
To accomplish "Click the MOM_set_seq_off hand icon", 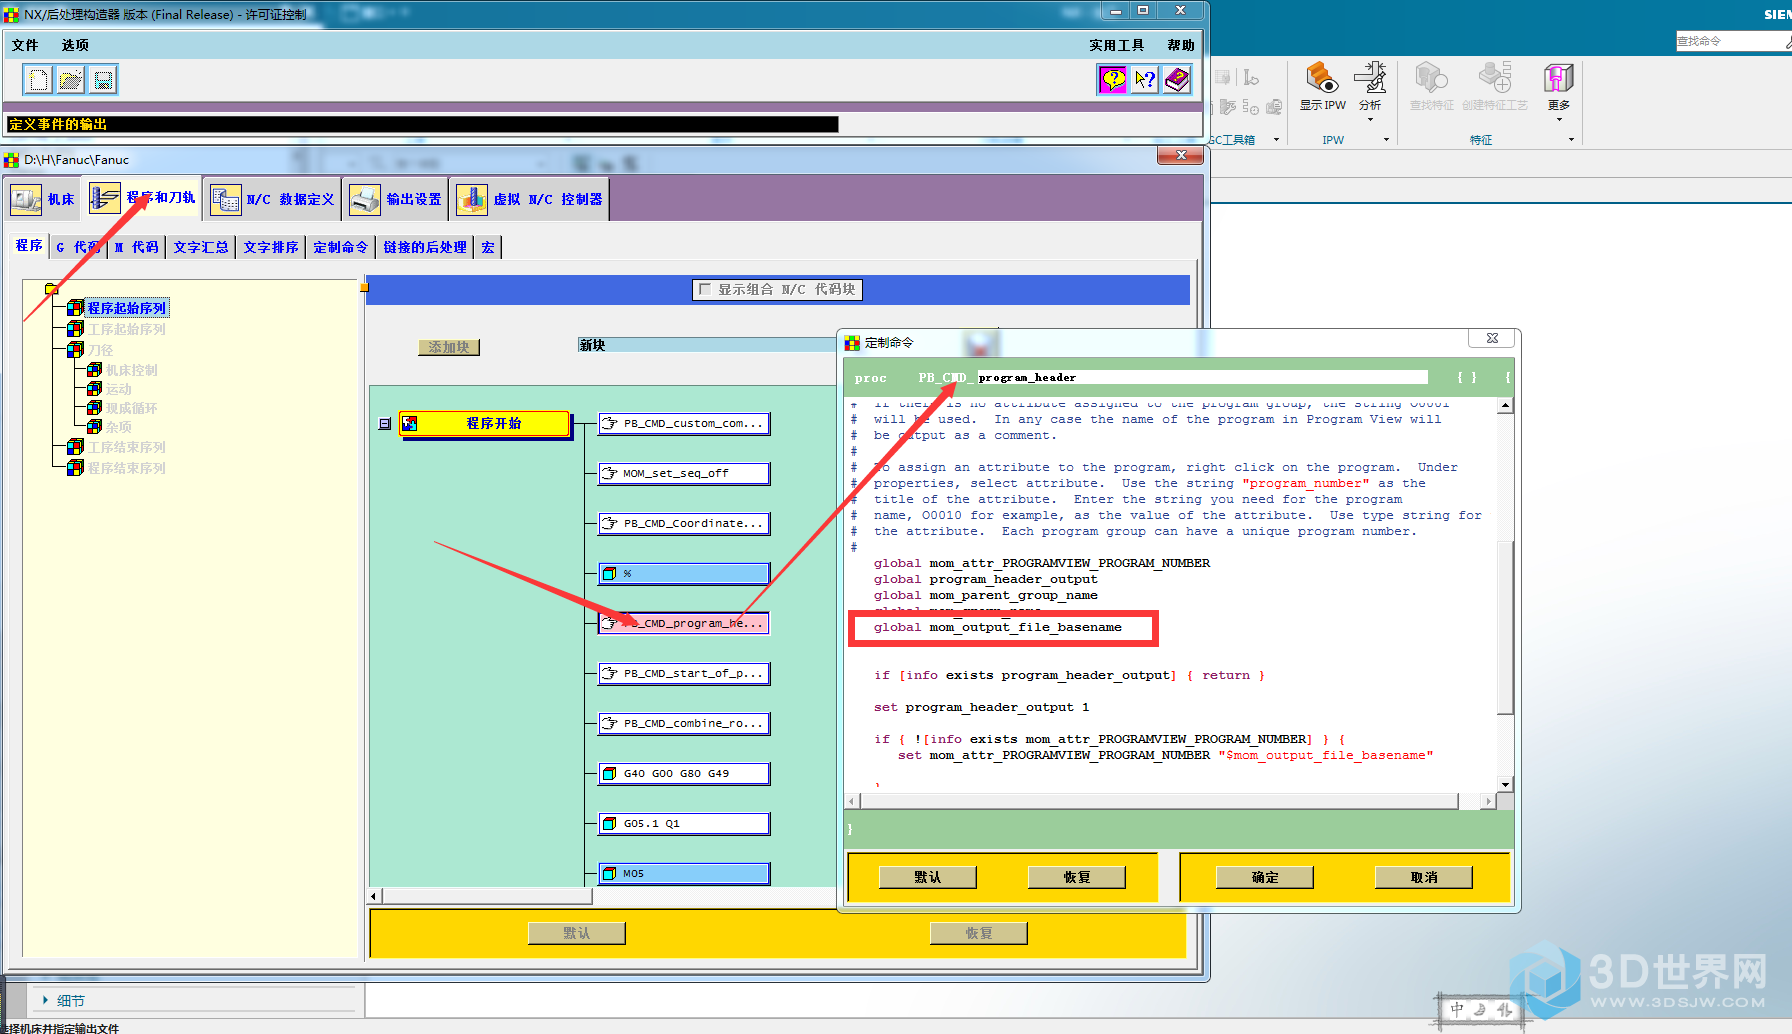I will tap(609, 474).
